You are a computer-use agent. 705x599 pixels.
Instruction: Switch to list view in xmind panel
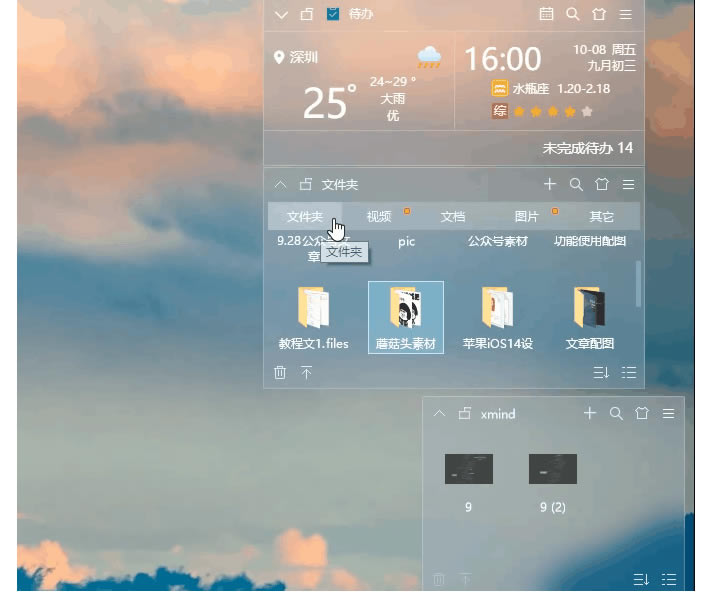tap(669, 579)
